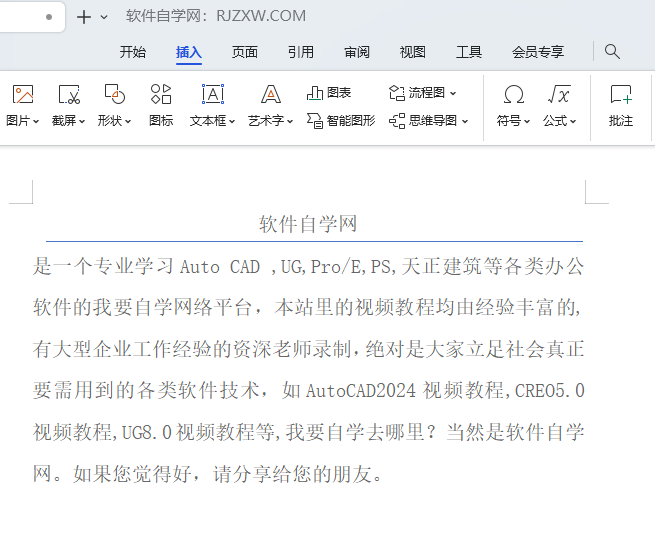This screenshot has width=655, height=551.
Task: Select the 插入 (Insert) tab
Action: click(189, 52)
